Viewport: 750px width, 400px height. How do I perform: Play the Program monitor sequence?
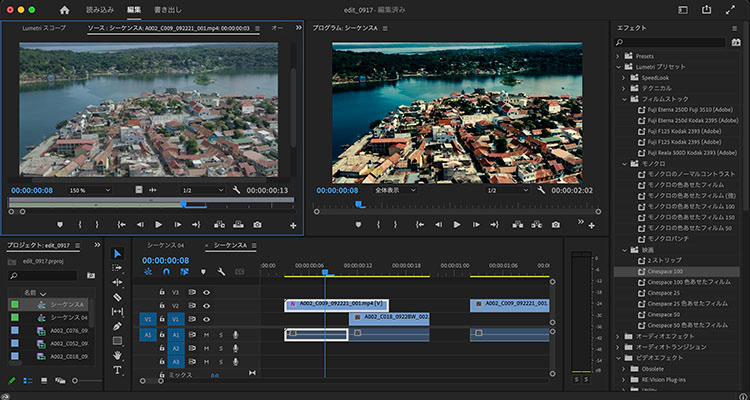click(x=457, y=224)
